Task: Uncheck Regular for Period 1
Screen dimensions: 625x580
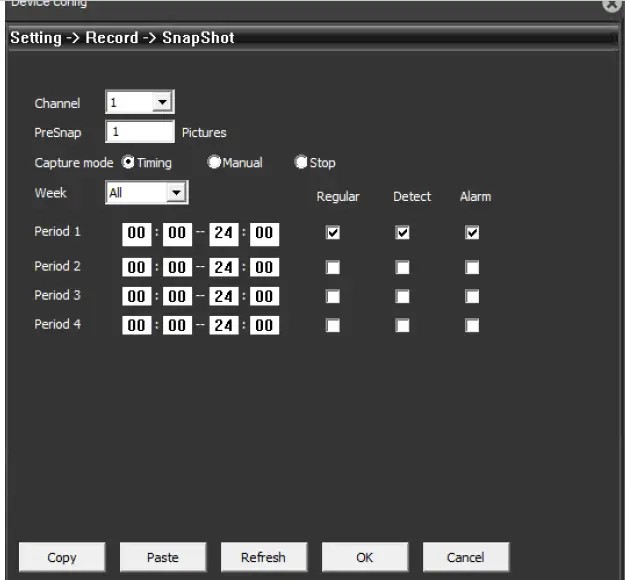Action: click(333, 232)
